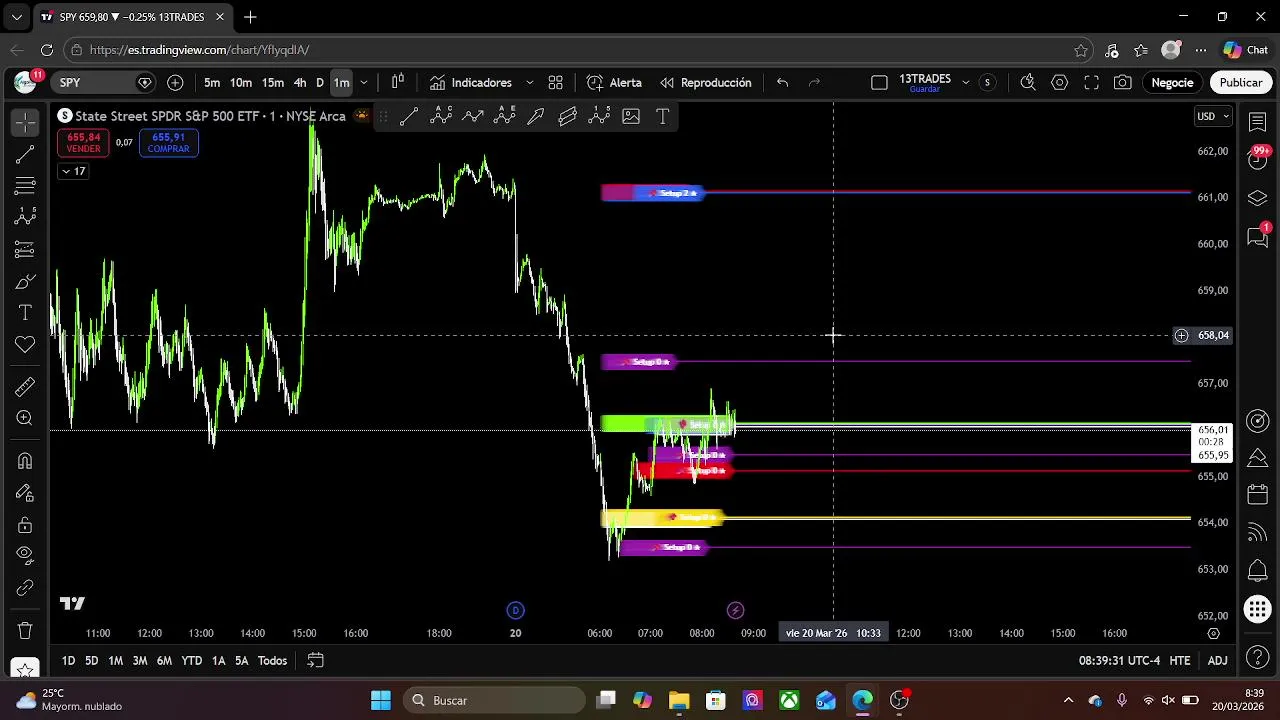Open the object tree layers panel
This screenshot has width=1280, height=720.
1258,198
